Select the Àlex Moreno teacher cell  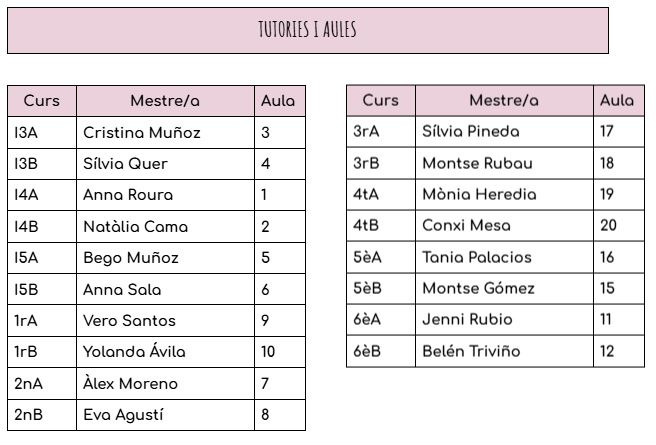click(164, 384)
